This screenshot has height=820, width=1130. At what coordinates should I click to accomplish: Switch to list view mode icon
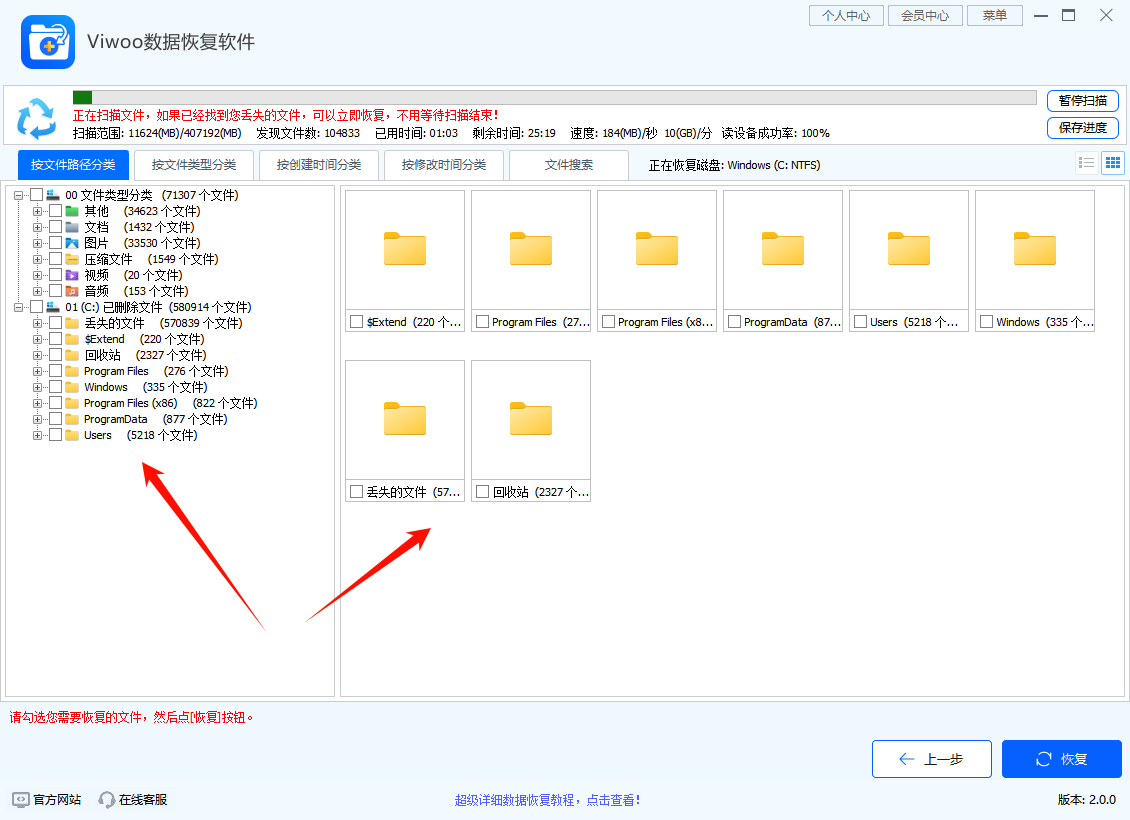tap(1087, 162)
